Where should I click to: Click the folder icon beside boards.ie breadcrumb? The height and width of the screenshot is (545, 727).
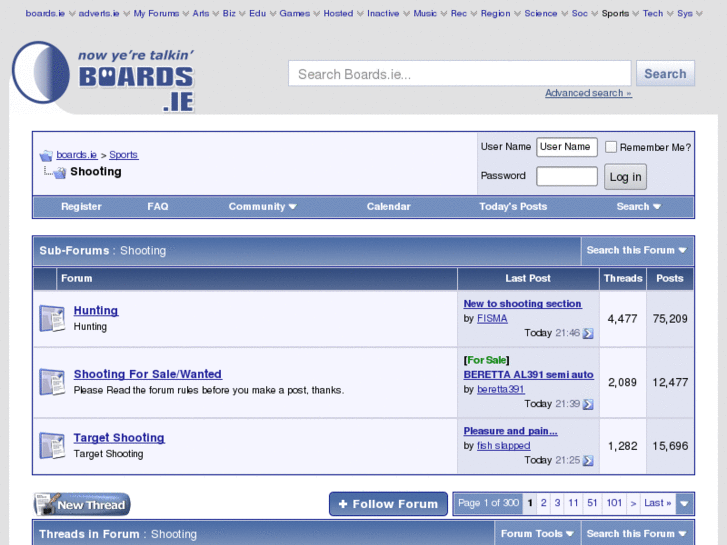coord(46,155)
